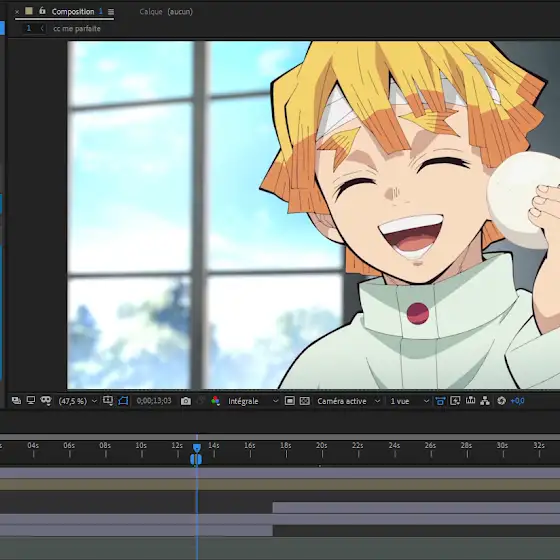Toggle pixel aspect ratio correction icon

tap(440, 401)
